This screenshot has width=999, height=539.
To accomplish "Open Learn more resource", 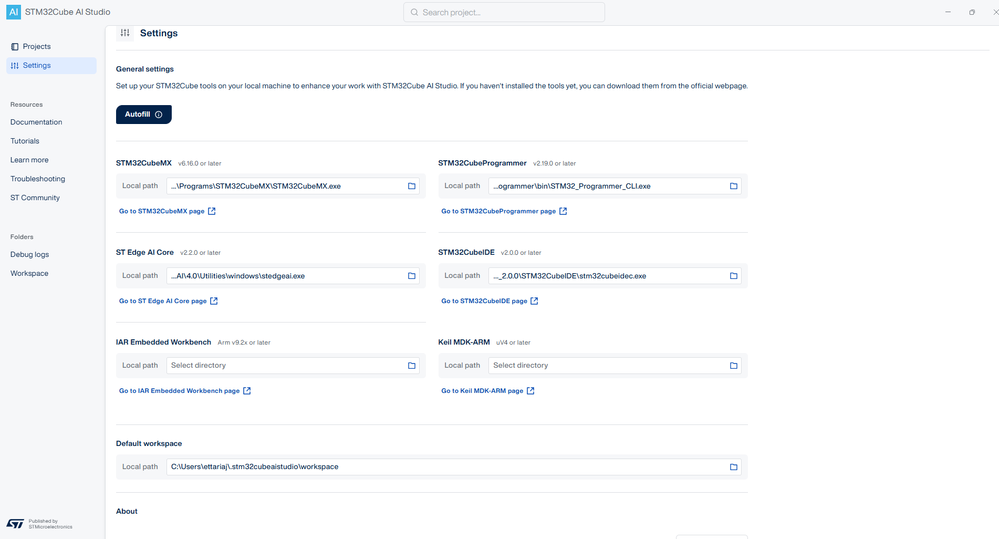I will pyautogui.click(x=29, y=160).
